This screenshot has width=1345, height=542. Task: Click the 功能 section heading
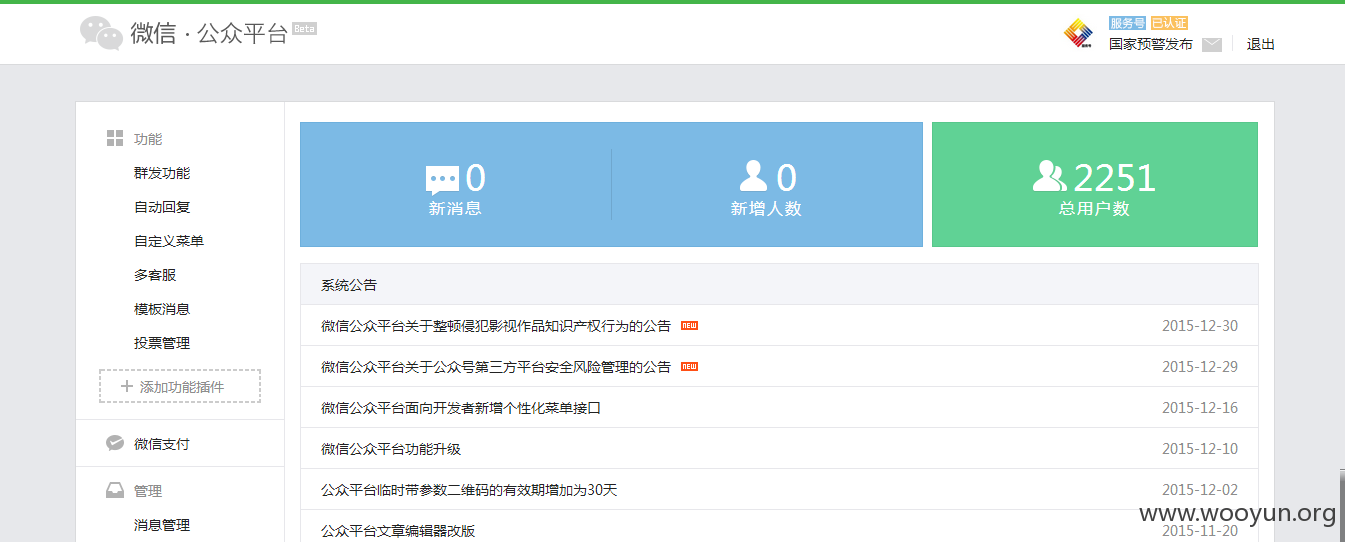coord(148,139)
